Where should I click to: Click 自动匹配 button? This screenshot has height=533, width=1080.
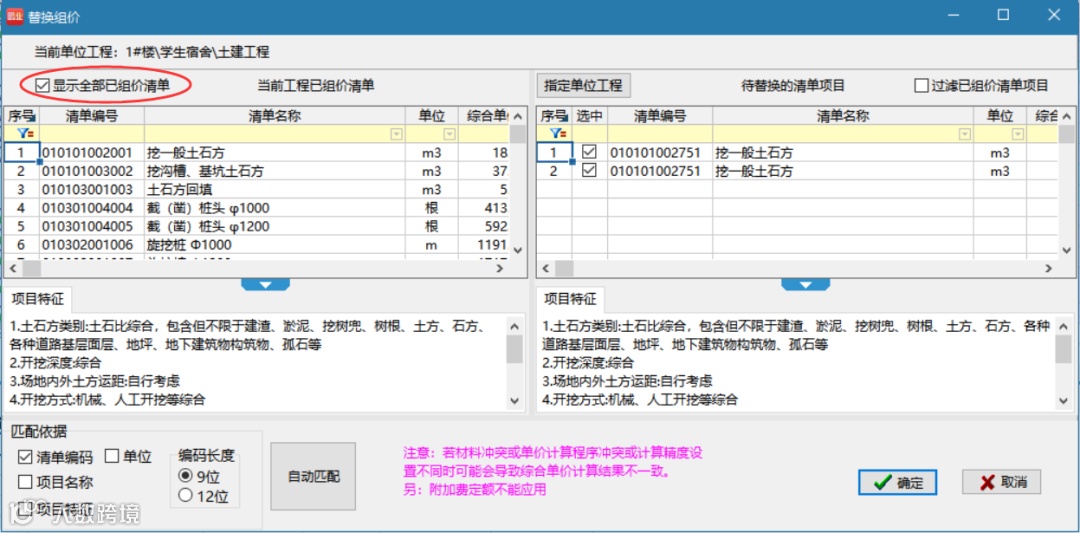coord(313,477)
